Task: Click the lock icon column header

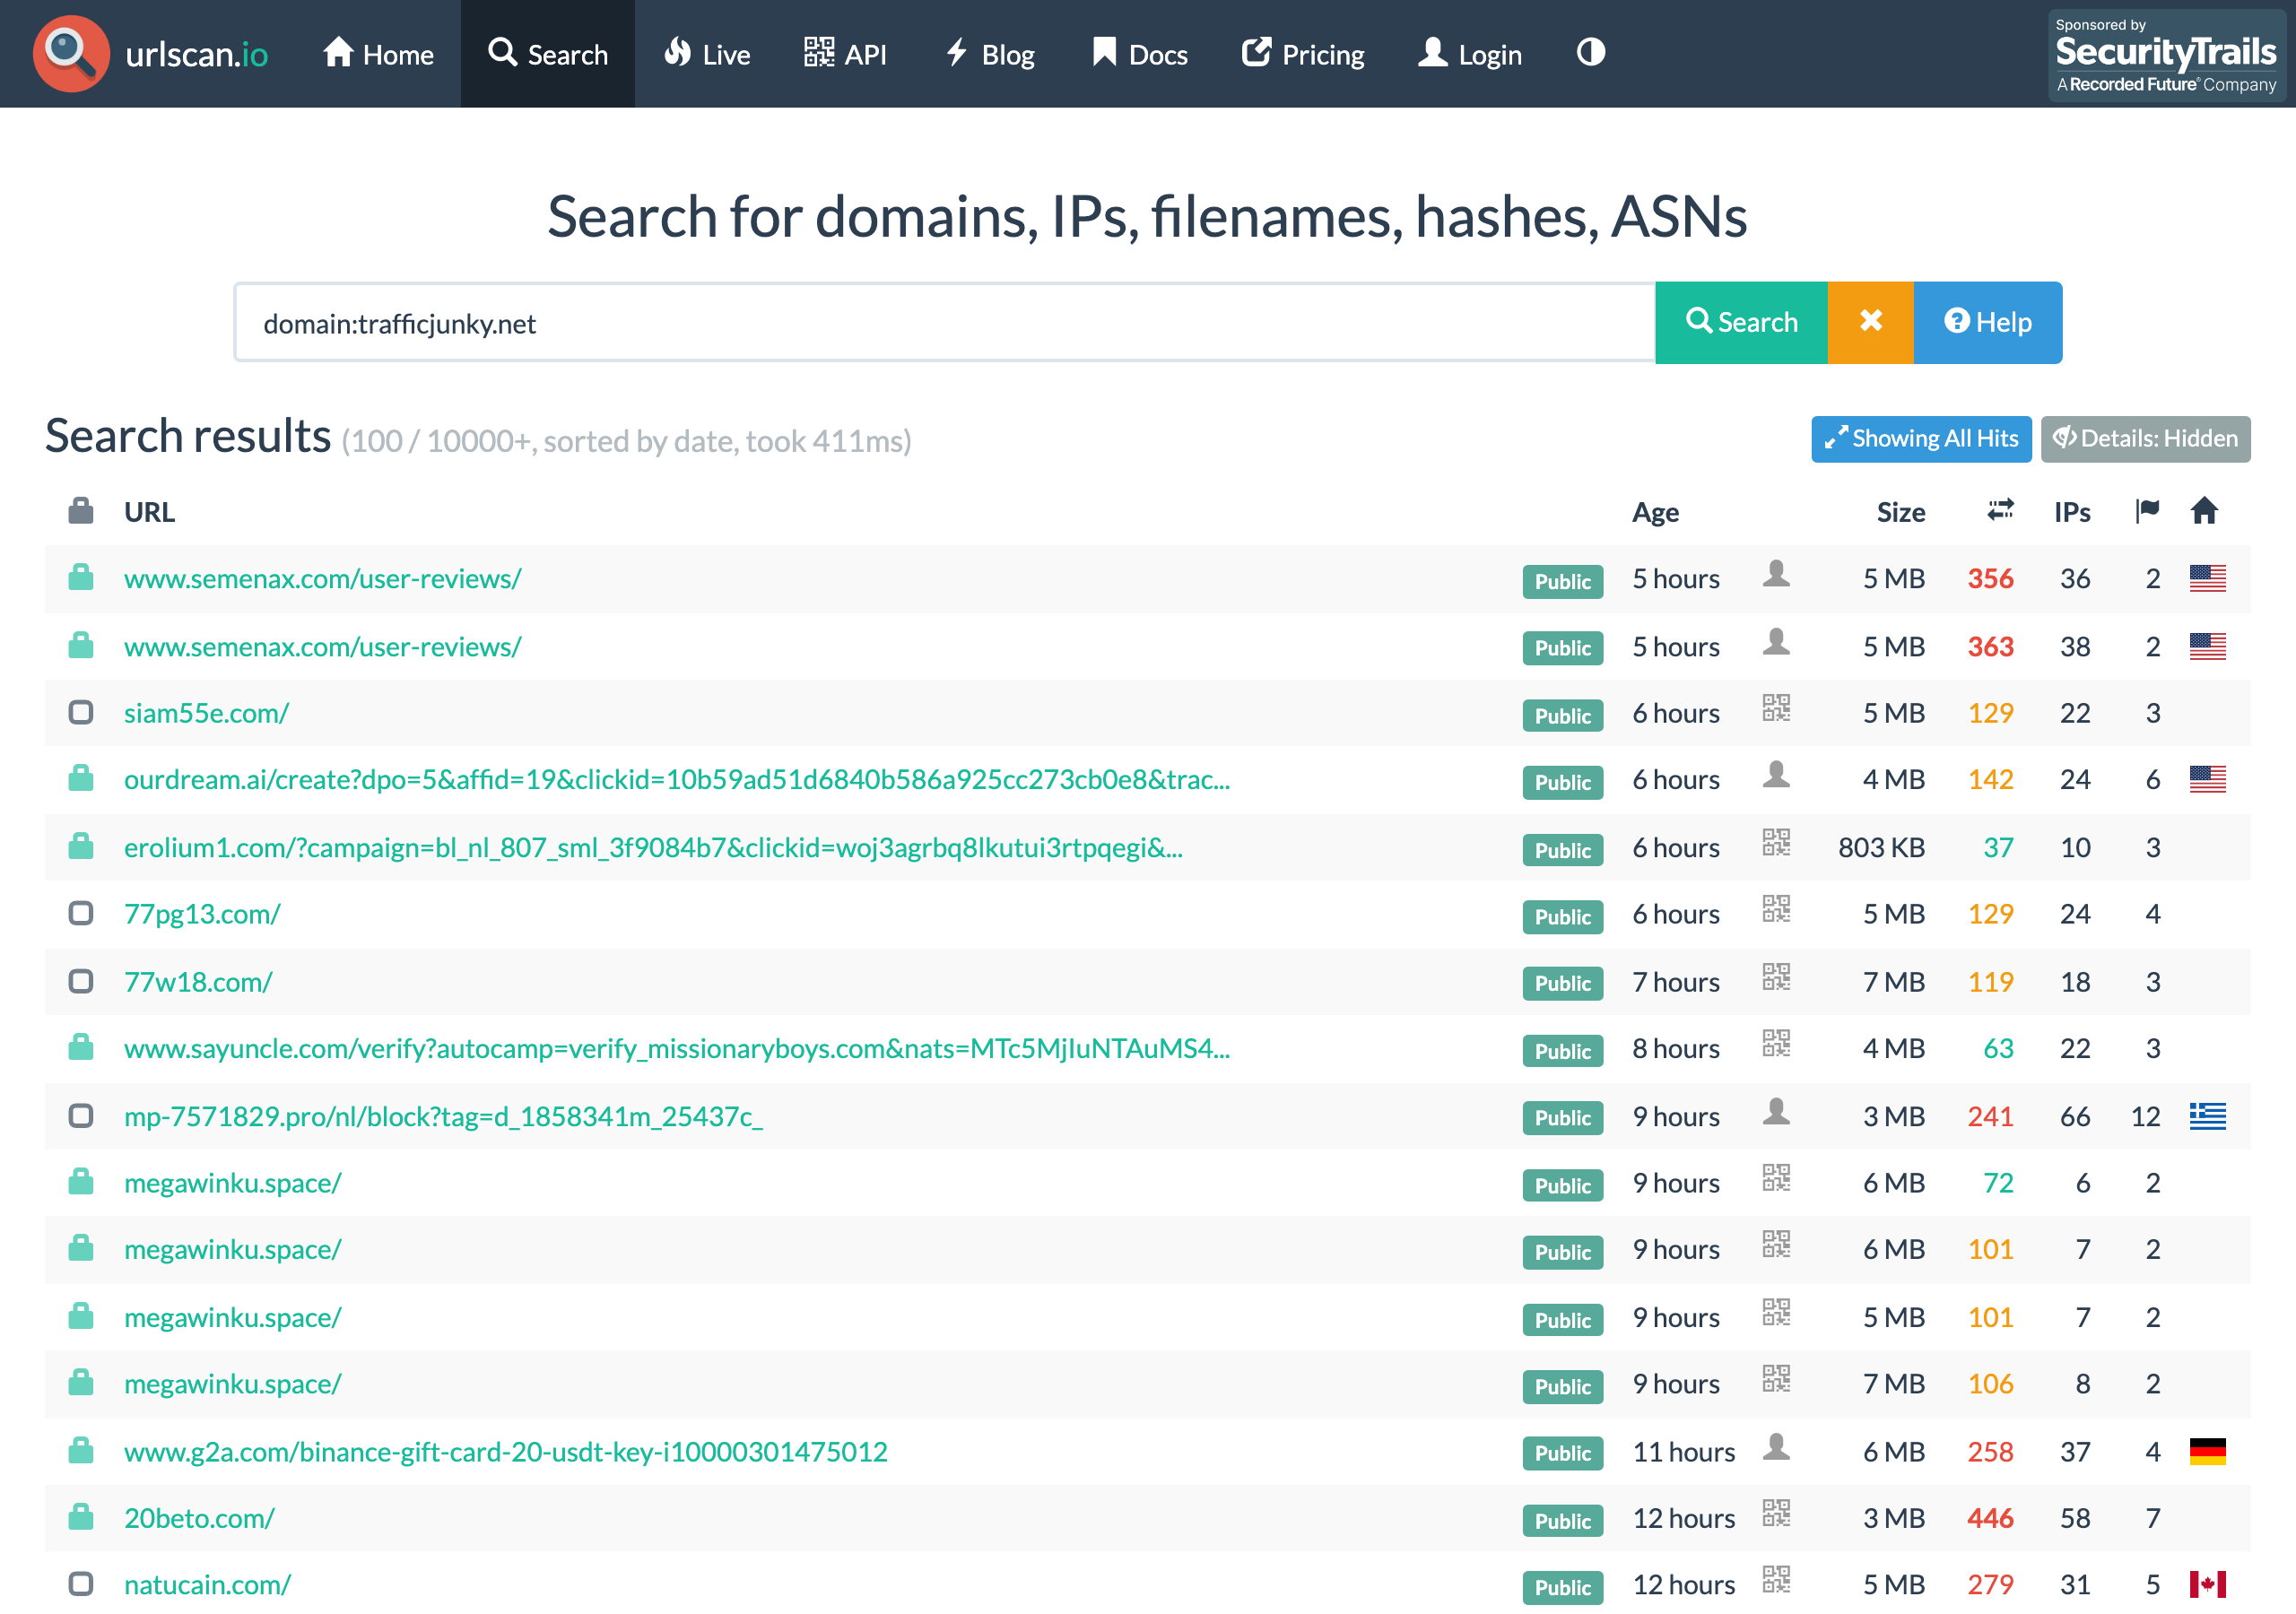Action: pyautogui.click(x=81, y=511)
